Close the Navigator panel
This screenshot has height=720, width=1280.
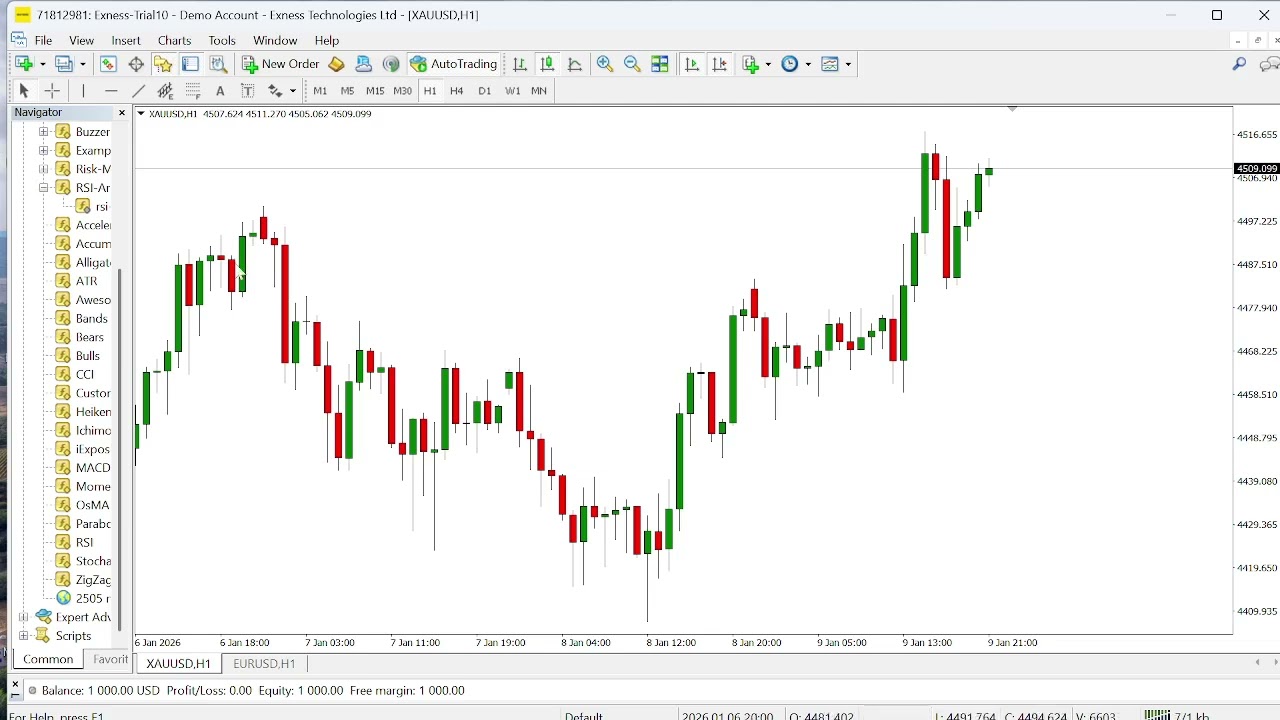[122, 113]
